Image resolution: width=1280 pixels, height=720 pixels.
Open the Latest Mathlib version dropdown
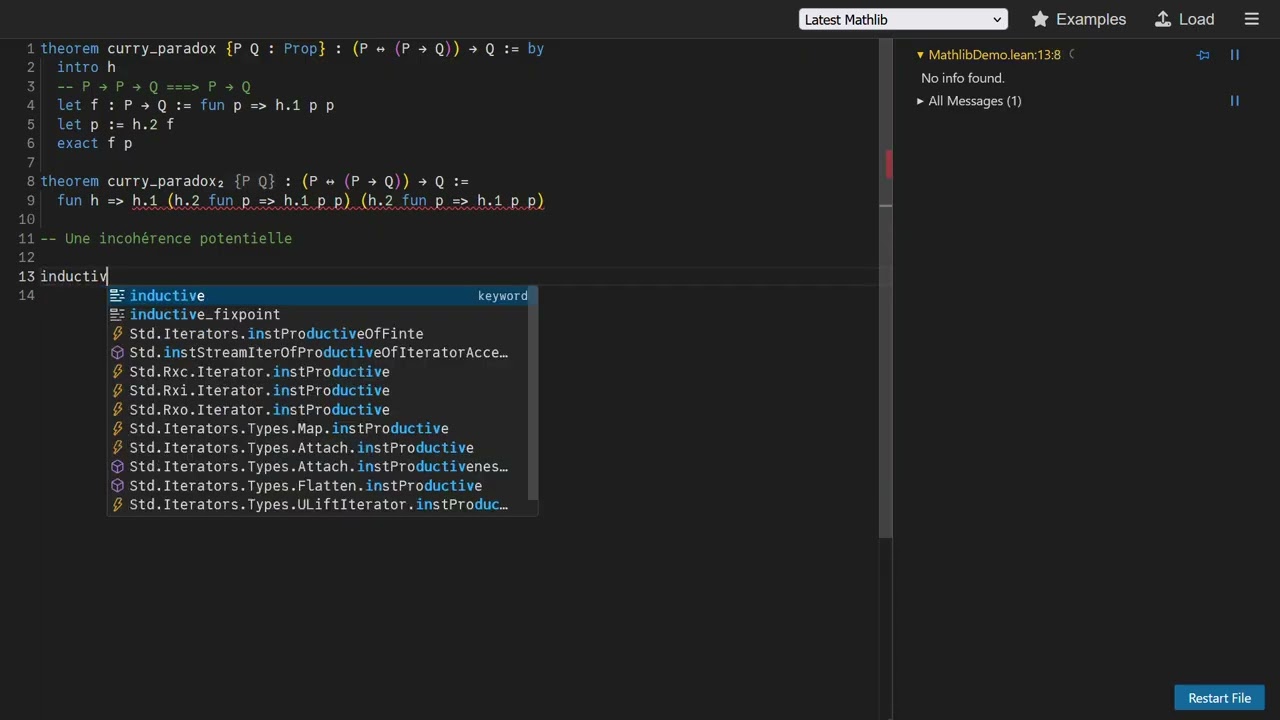[903, 19]
